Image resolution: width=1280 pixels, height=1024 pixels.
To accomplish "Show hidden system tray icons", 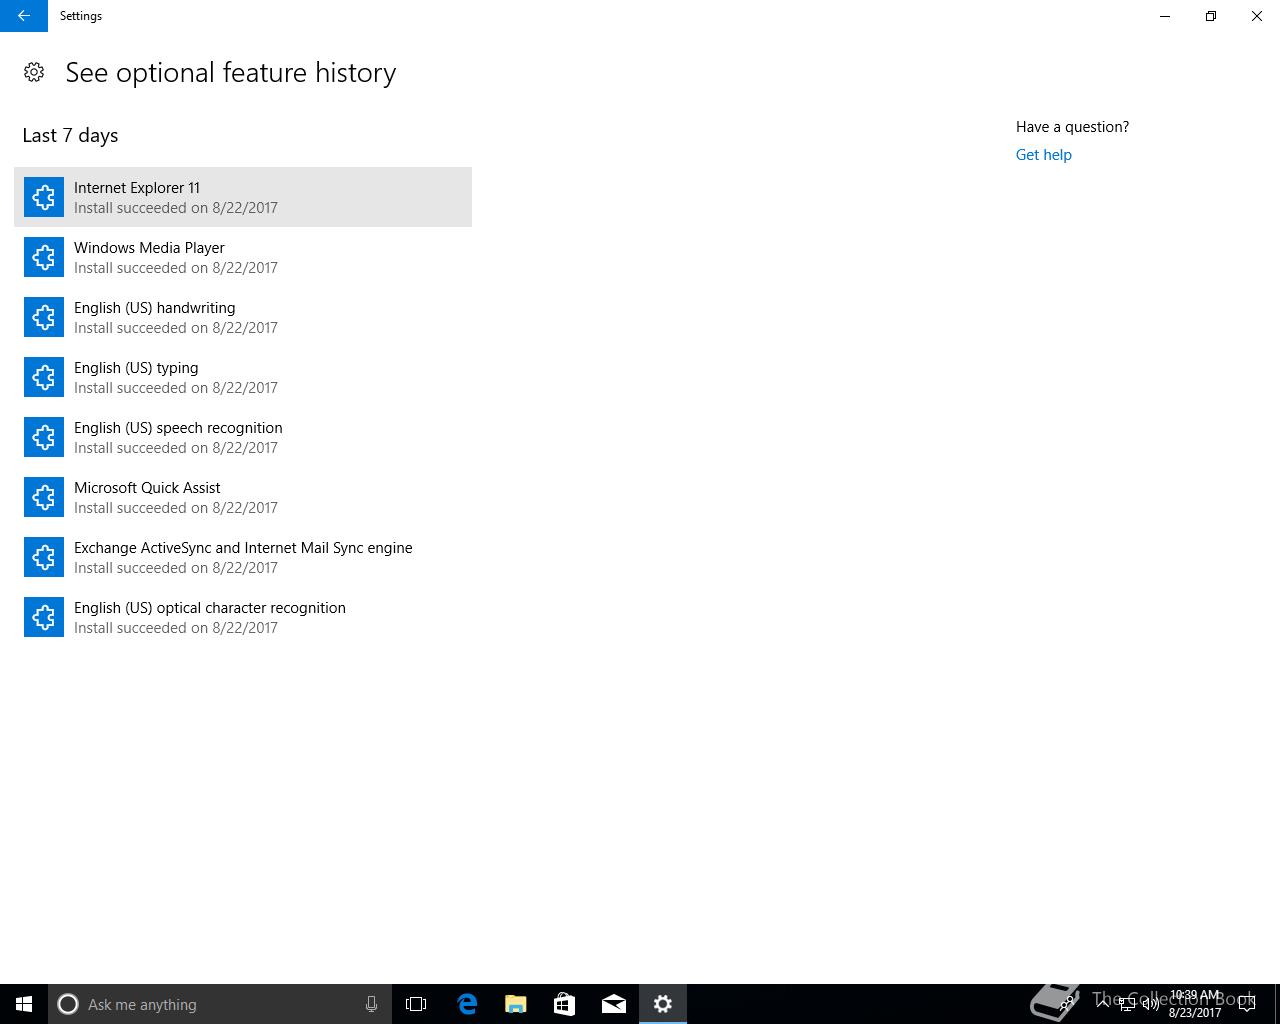I will (1103, 1004).
